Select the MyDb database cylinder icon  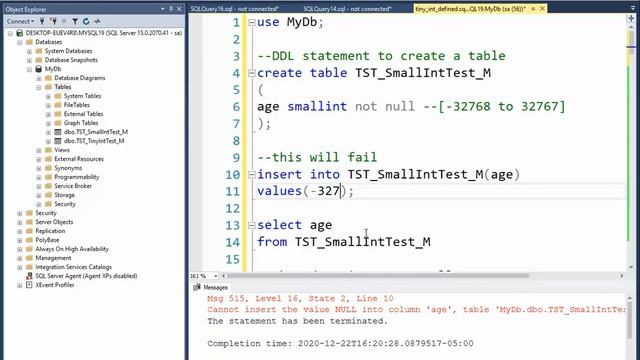click(39, 69)
